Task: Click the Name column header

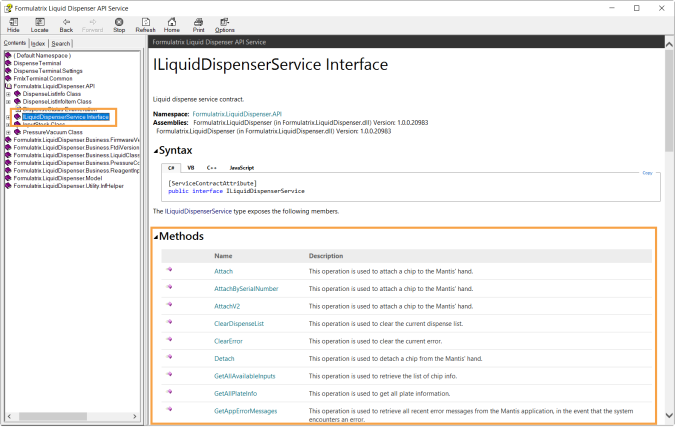Action: click(x=223, y=256)
